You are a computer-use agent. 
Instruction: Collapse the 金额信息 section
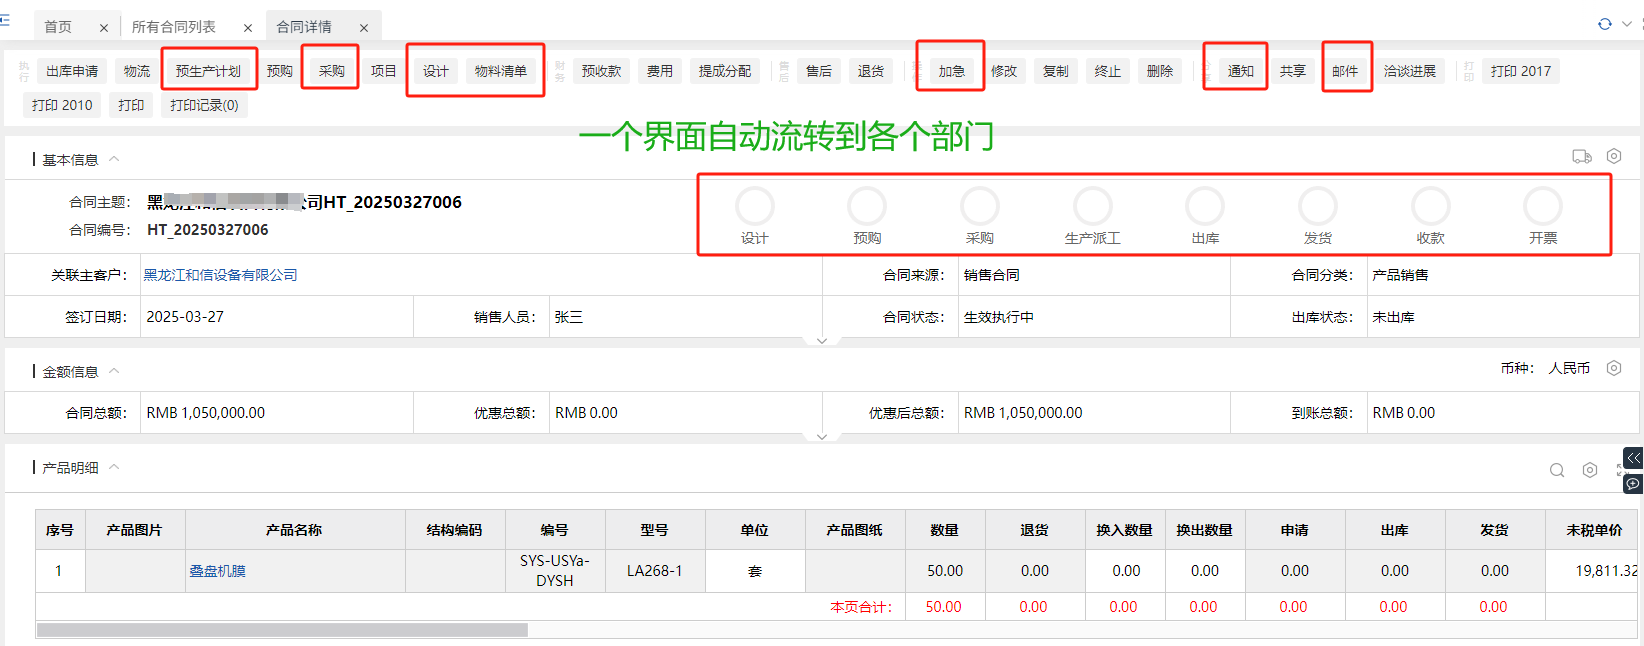tap(114, 371)
